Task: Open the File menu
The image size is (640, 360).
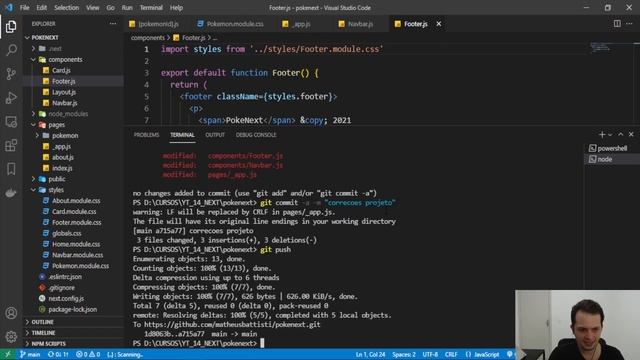Action: (x=24, y=7)
